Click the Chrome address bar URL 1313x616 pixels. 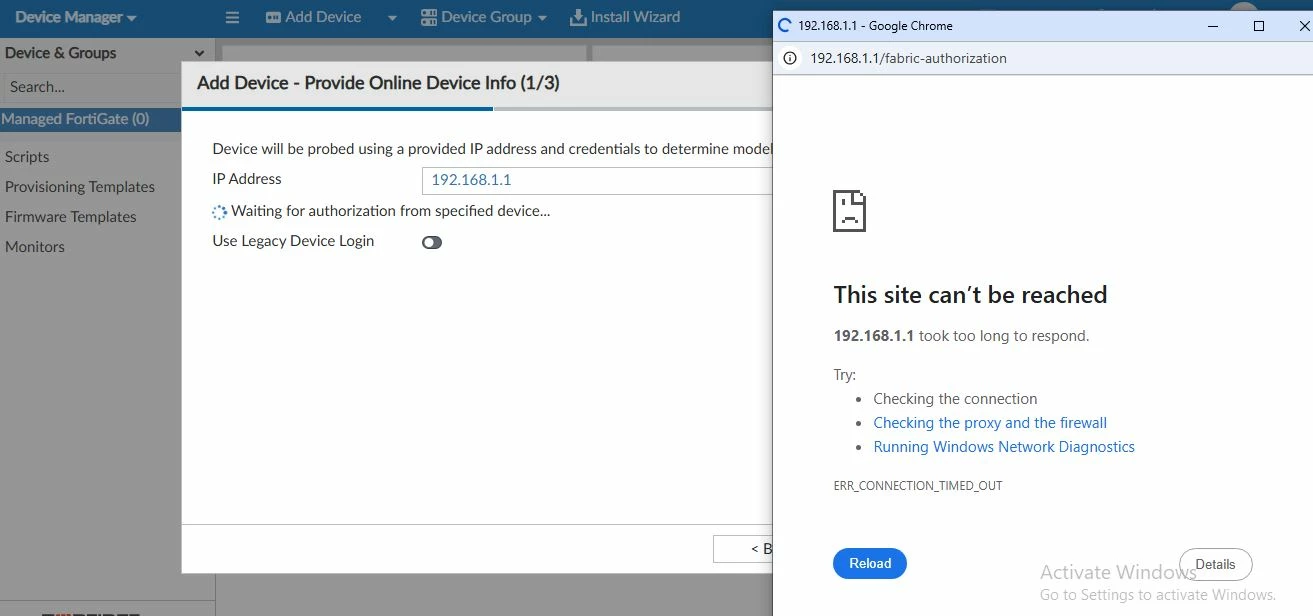[908, 58]
